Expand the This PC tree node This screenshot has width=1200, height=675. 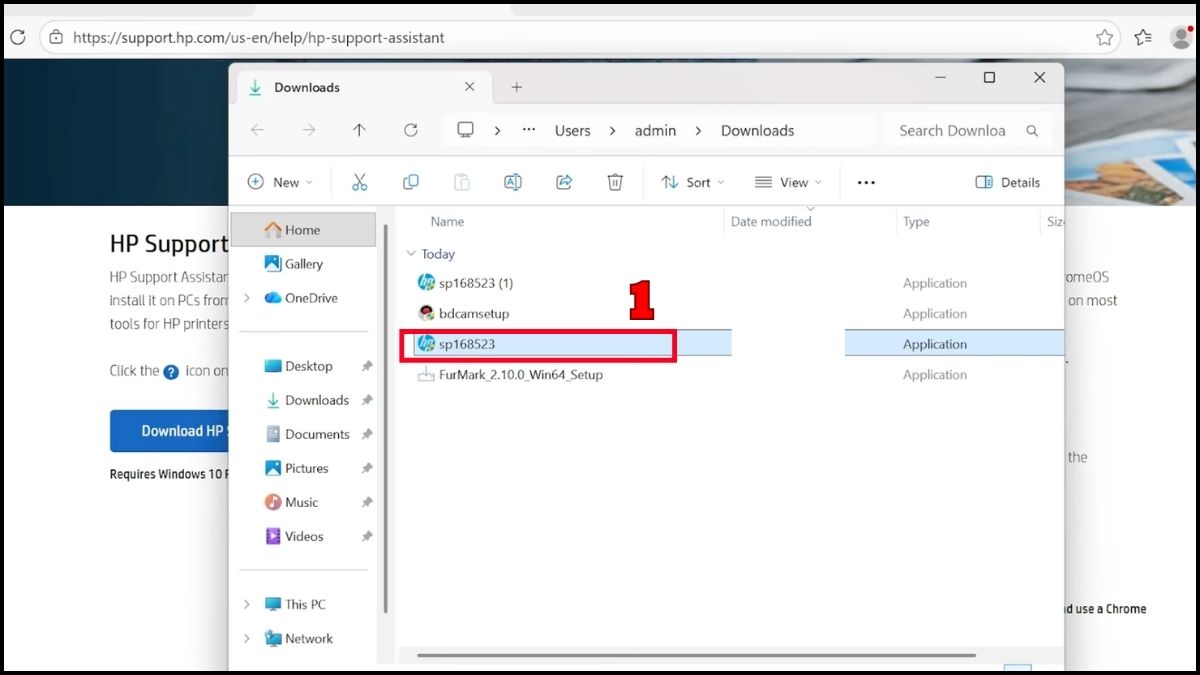[247, 604]
